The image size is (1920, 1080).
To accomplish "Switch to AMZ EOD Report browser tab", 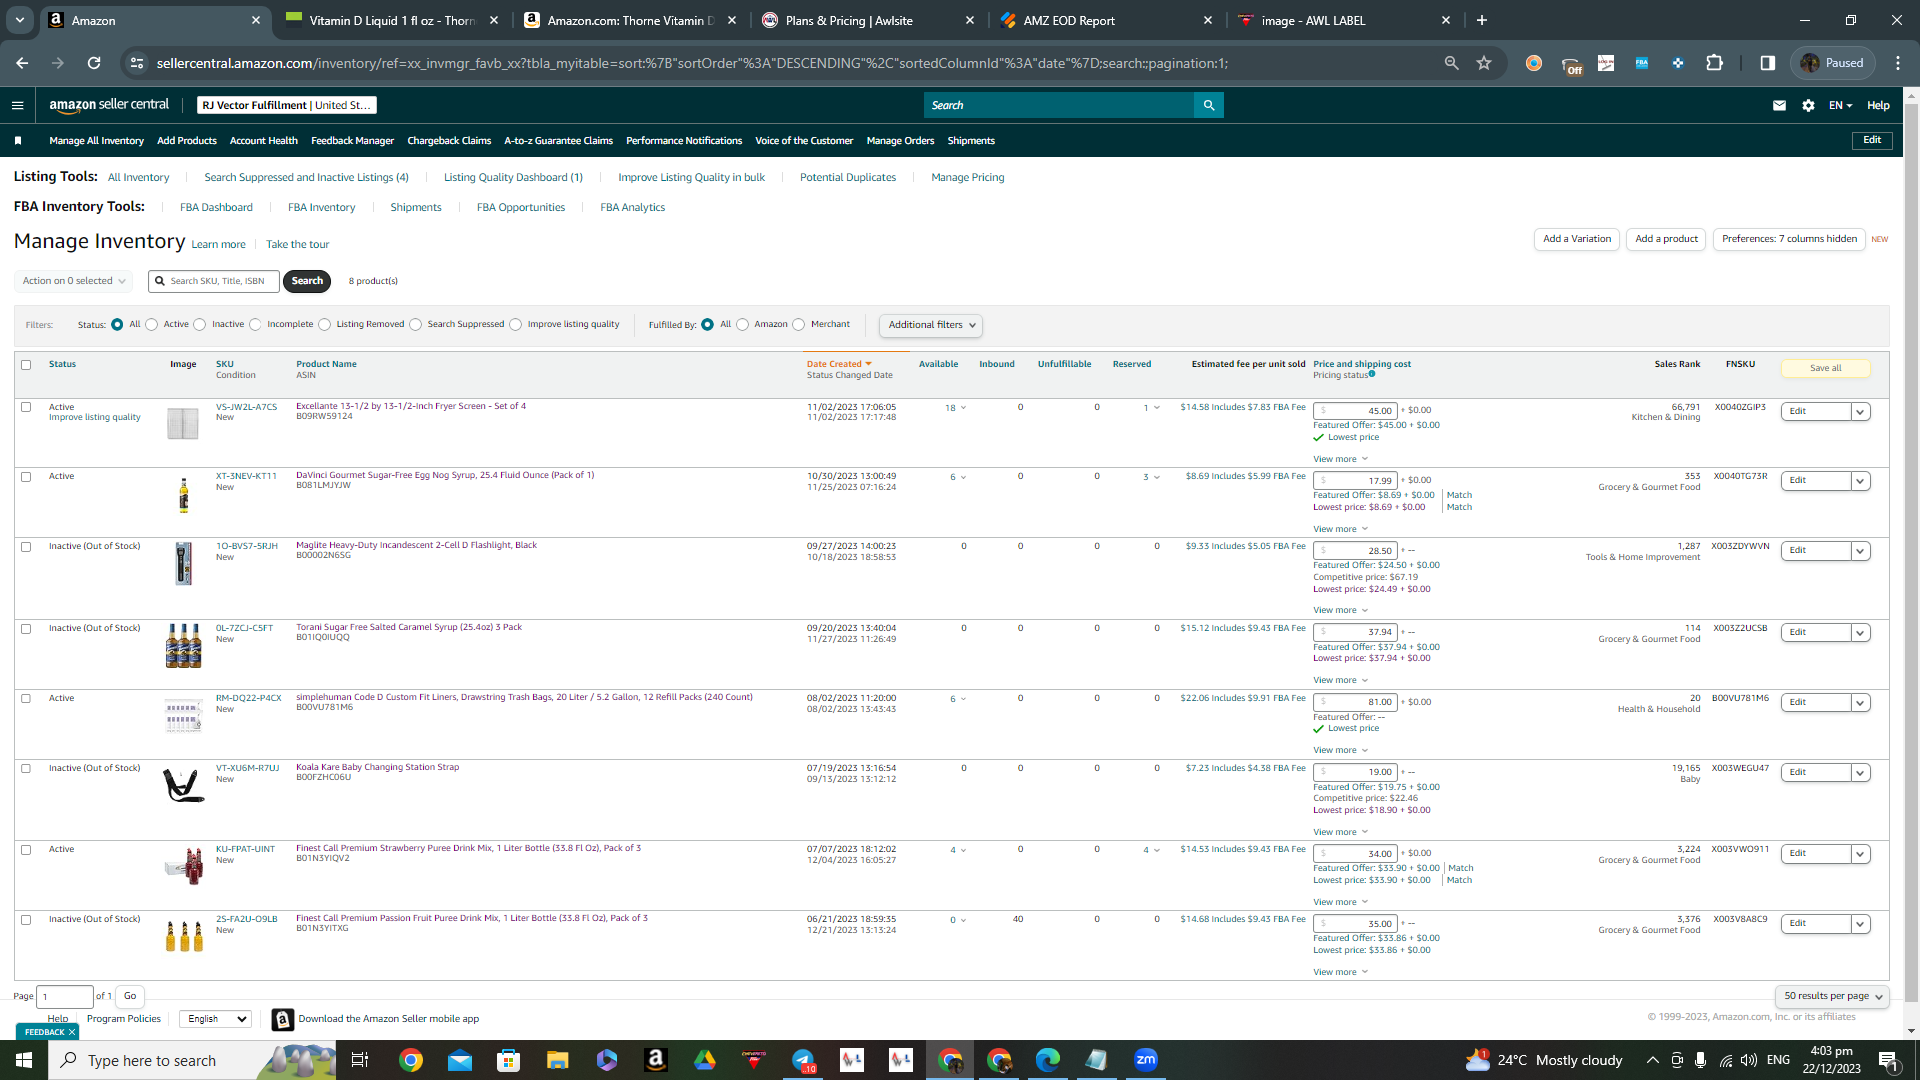I will (x=1105, y=20).
